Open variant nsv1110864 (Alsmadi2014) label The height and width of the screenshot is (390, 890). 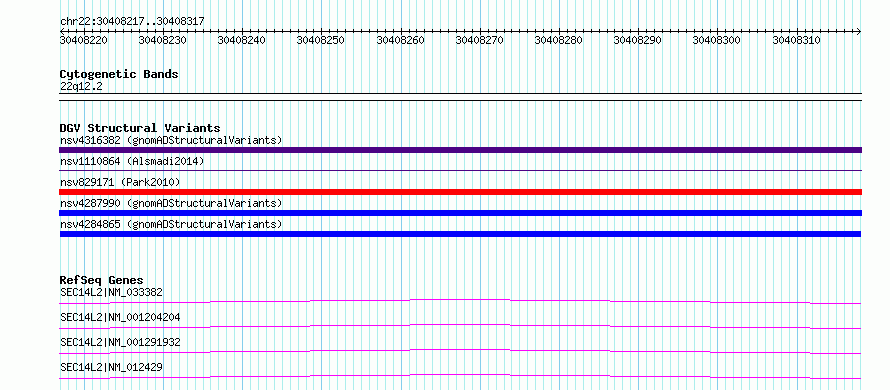tap(132, 162)
